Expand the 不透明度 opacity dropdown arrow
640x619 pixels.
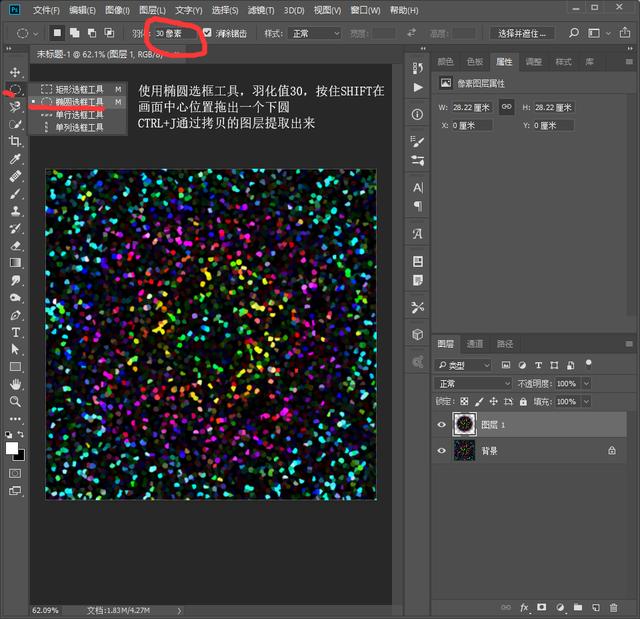(x=586, y=383)
